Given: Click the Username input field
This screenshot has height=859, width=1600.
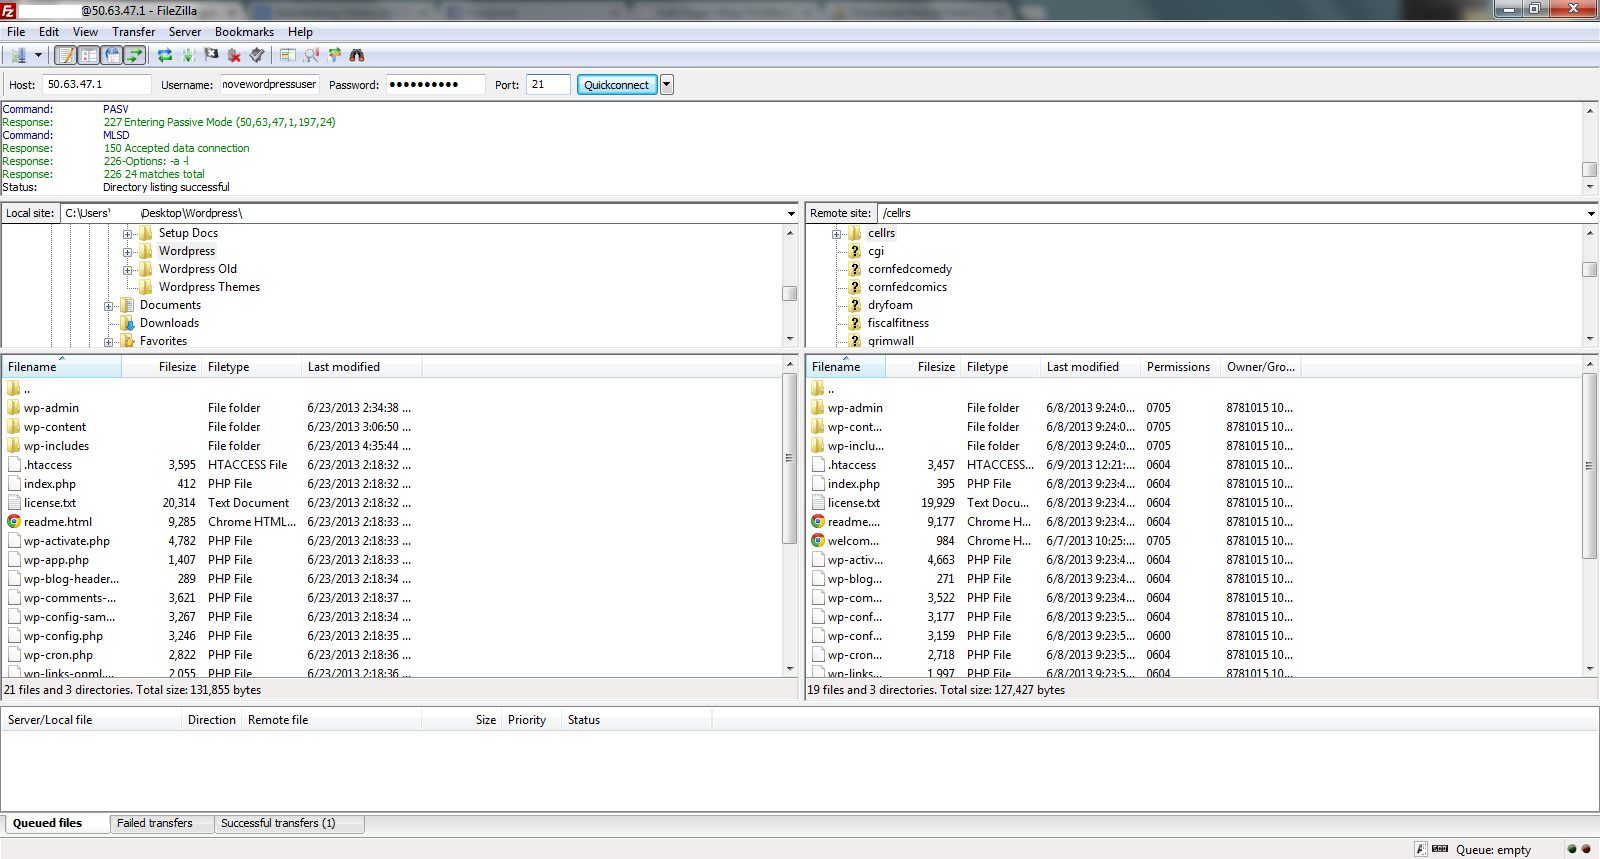Looking at the screenshot, I should click(269, 85).
